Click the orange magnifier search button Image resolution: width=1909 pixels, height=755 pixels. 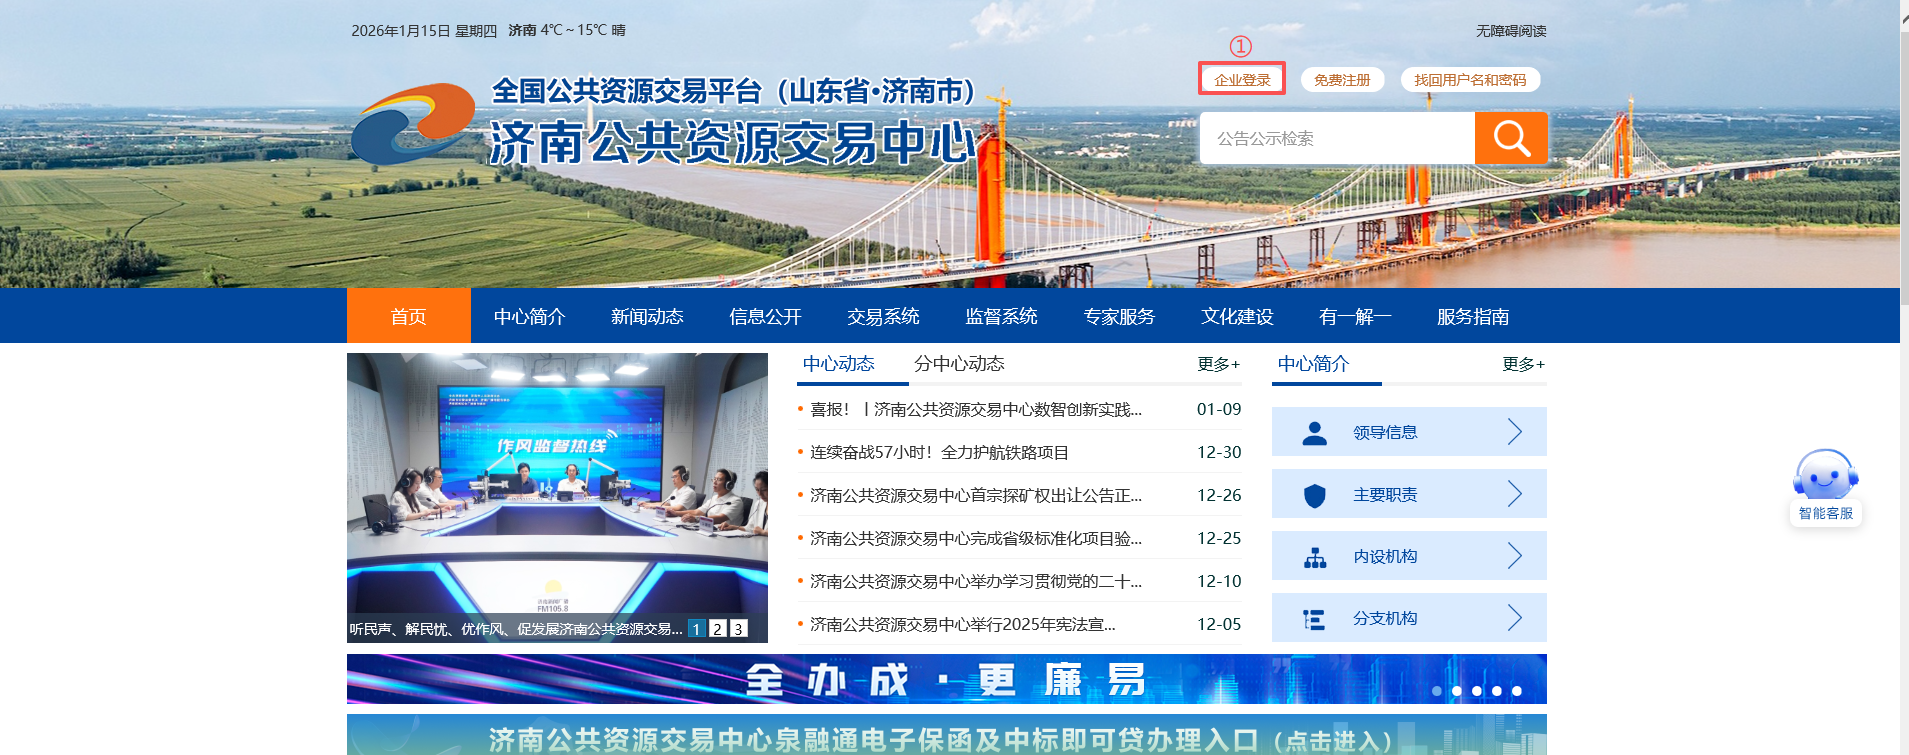pyautogui.click(x=1510, y=138)
